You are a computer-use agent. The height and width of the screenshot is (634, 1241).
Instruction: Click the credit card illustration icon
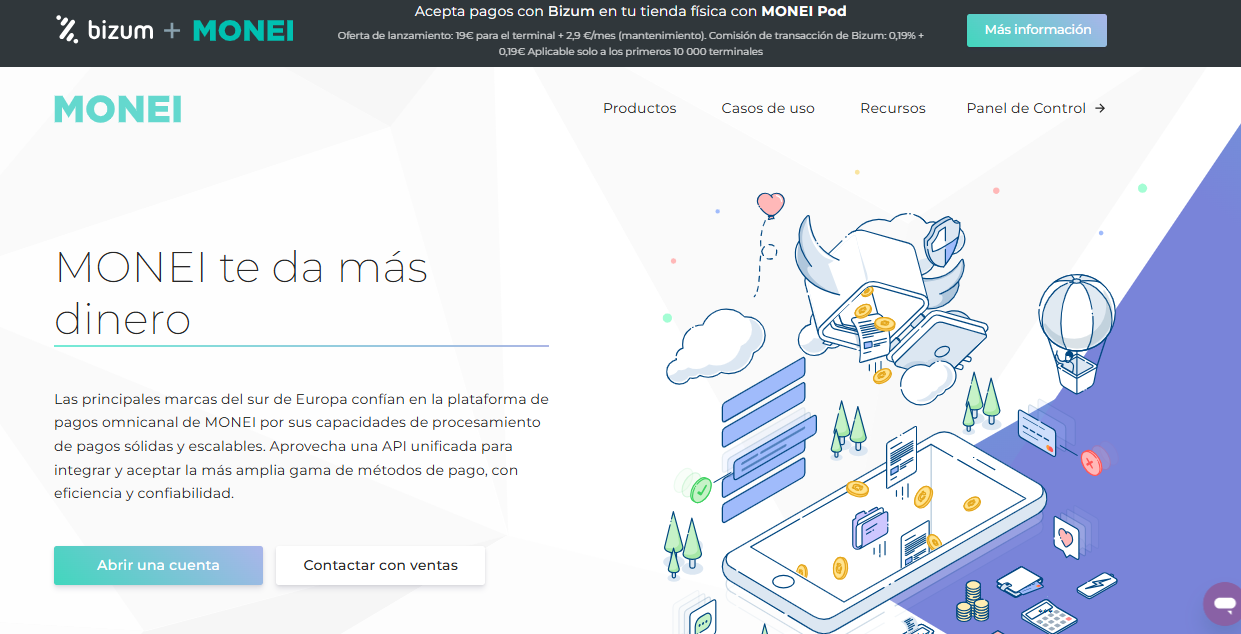[x=1037, y=433]
